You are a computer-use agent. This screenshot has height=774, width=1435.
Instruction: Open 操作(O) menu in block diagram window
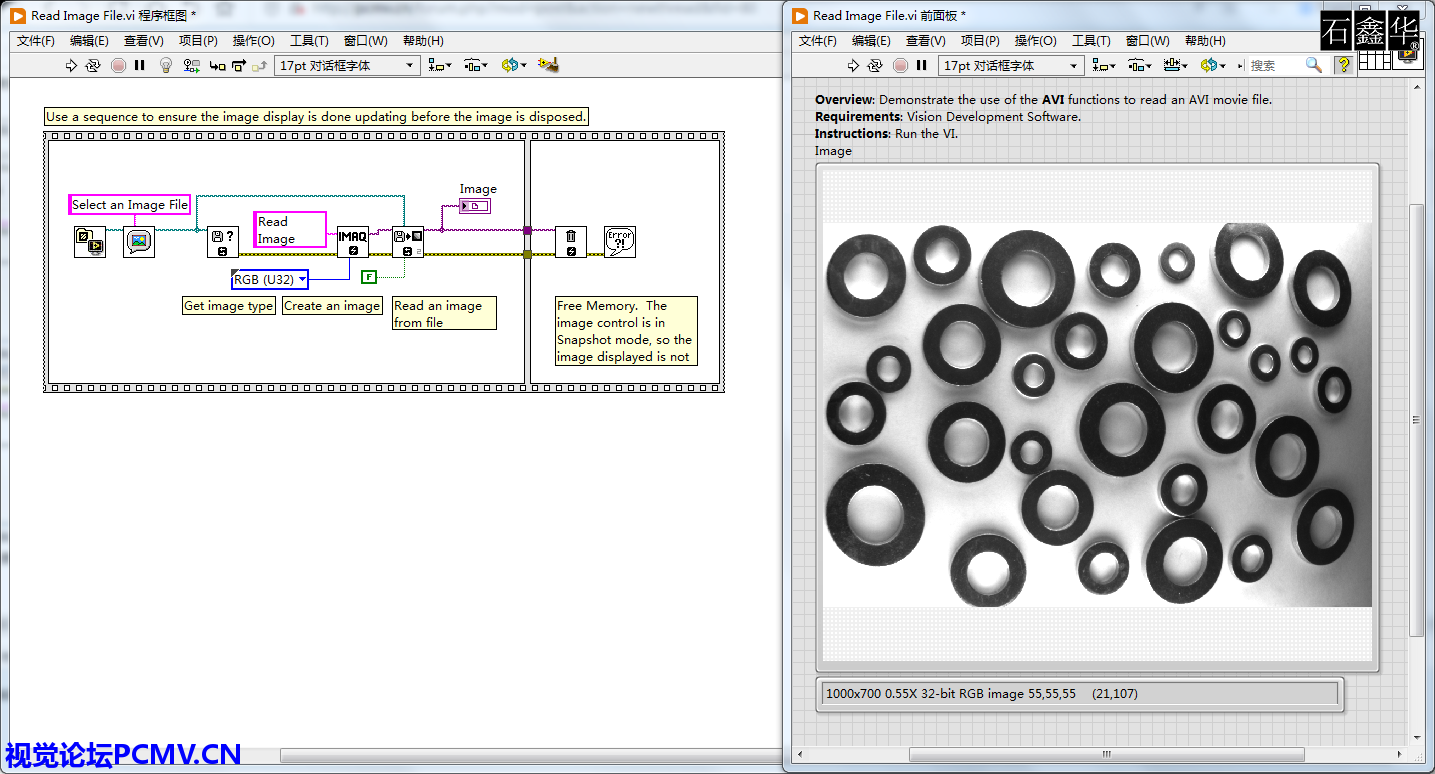click(x=253, y=41)
